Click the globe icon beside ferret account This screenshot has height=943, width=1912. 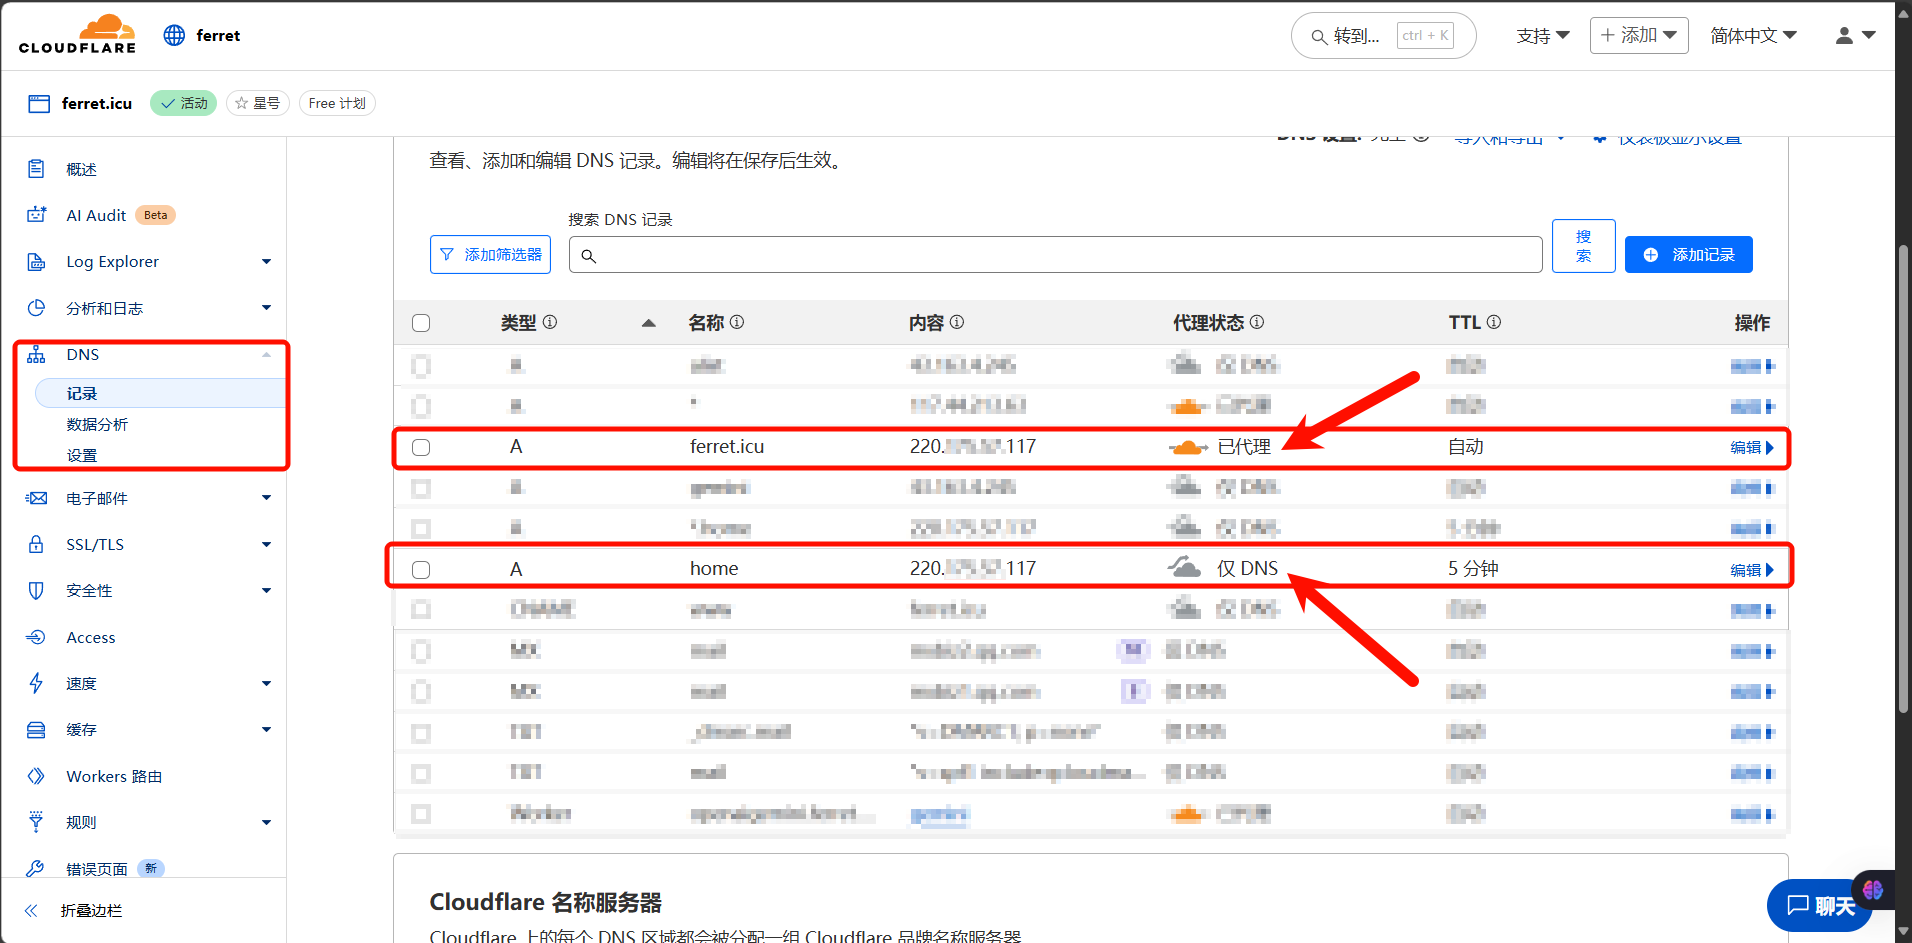(174, 35)
